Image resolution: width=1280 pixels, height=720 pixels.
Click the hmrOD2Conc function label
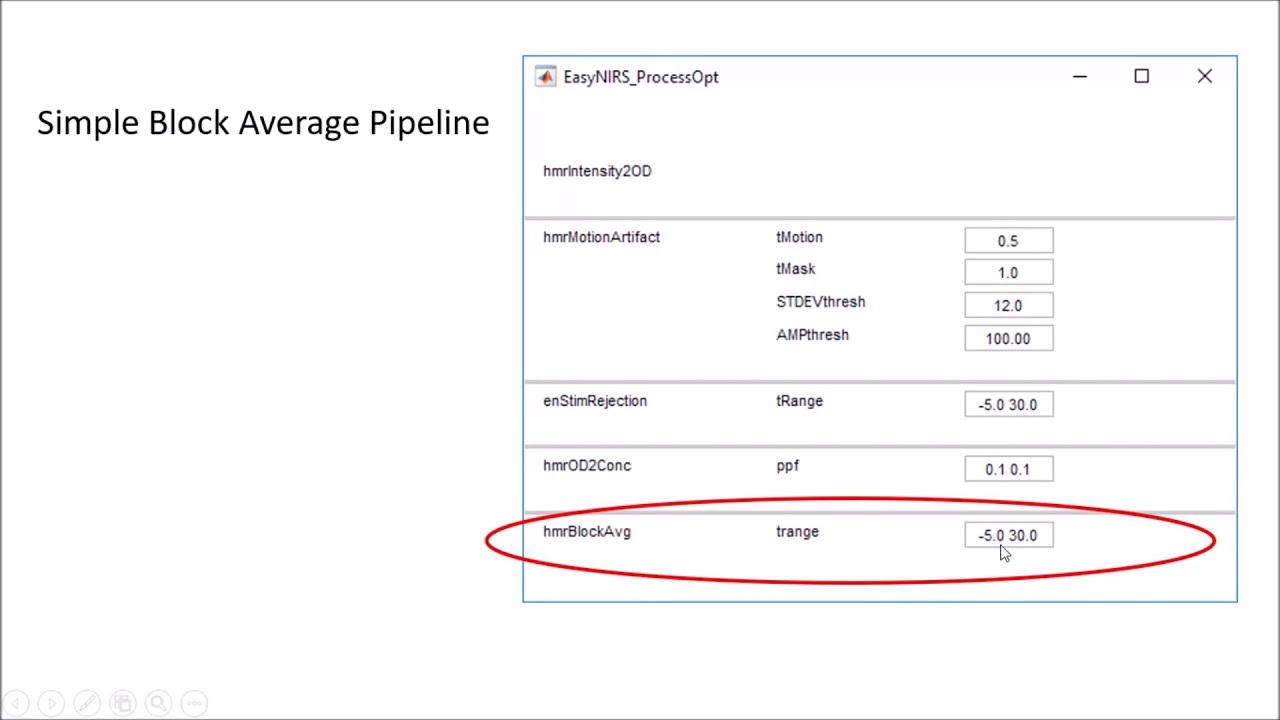coord(587,465)
